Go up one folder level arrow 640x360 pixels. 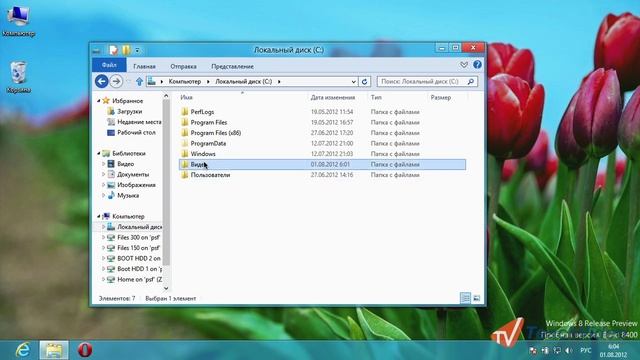click(x=139, y=81)
